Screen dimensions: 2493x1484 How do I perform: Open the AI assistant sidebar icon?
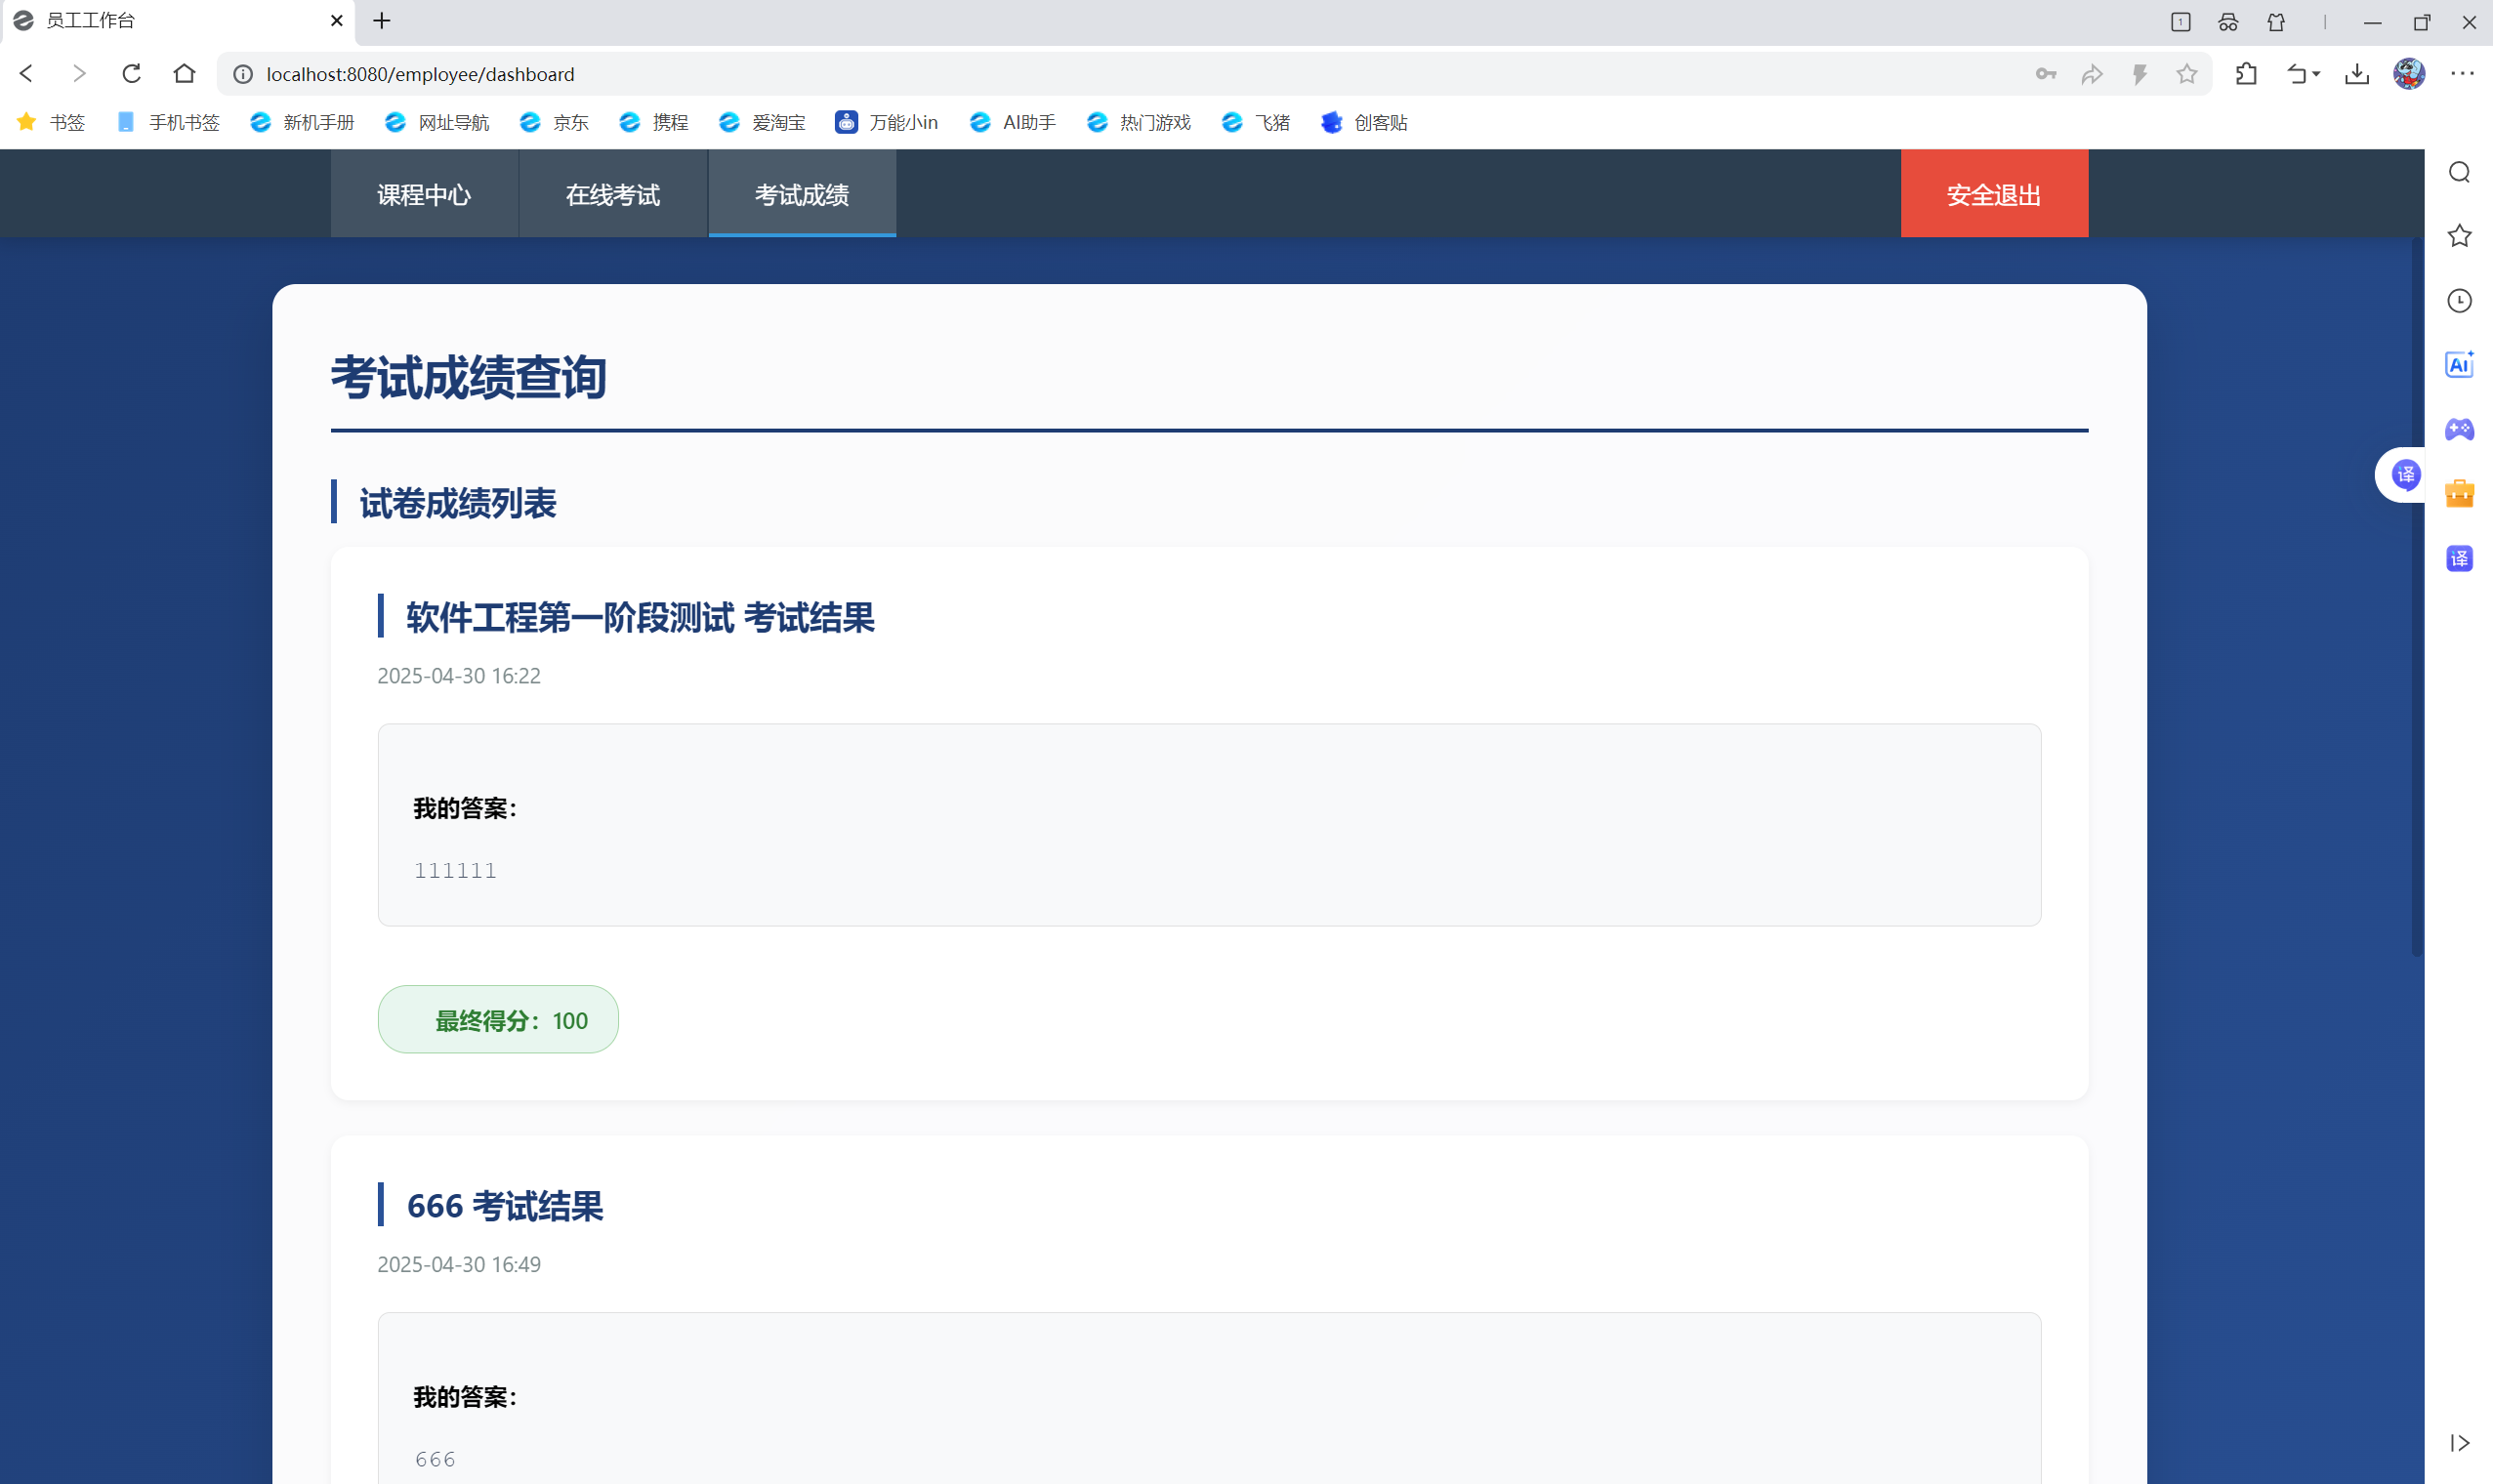(x=2459, y=365)
